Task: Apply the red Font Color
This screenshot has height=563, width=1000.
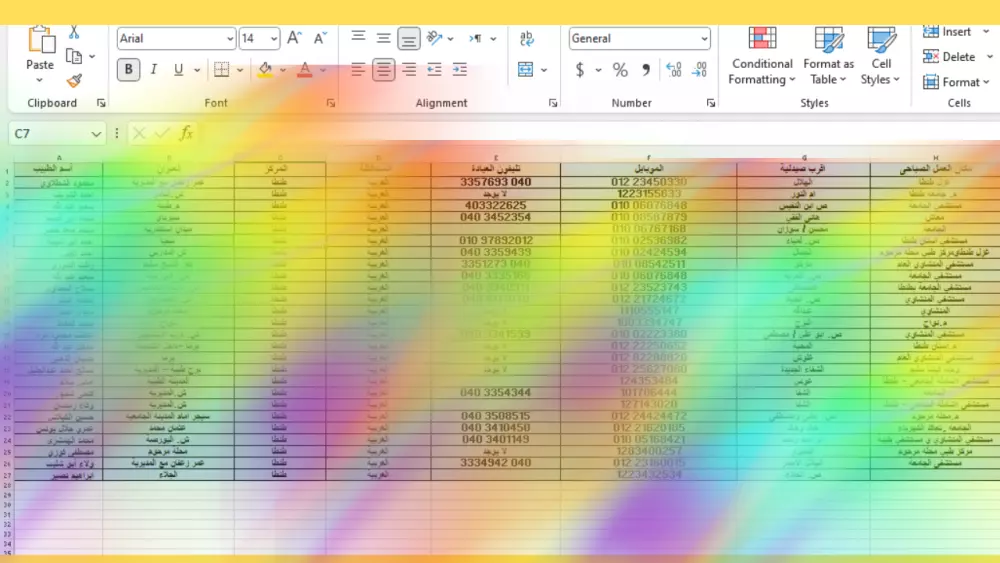Action: 305,69
